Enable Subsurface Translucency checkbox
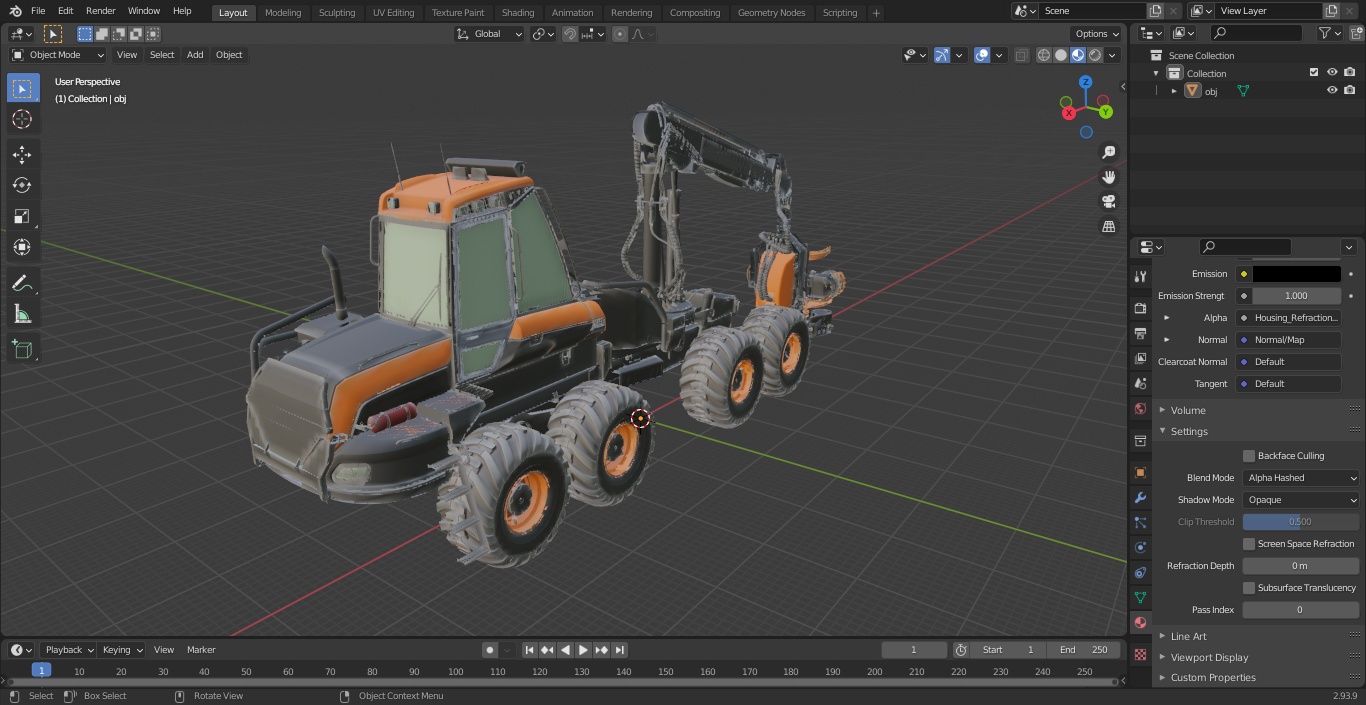The width and height of the screenshot is (1366, 705). click(1249, 588)
